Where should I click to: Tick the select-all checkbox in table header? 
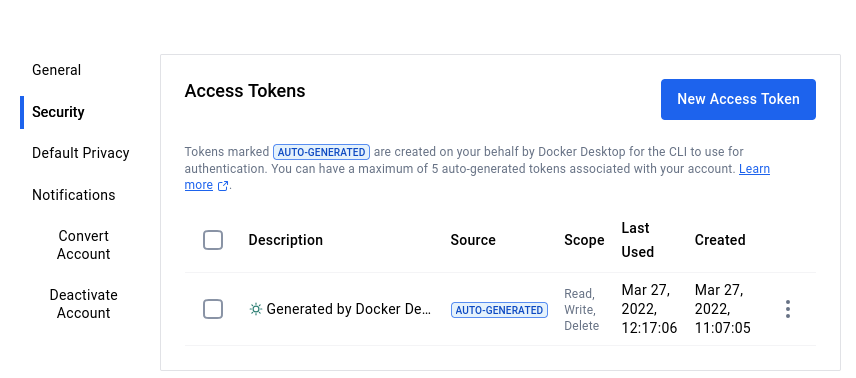[213, 240]
